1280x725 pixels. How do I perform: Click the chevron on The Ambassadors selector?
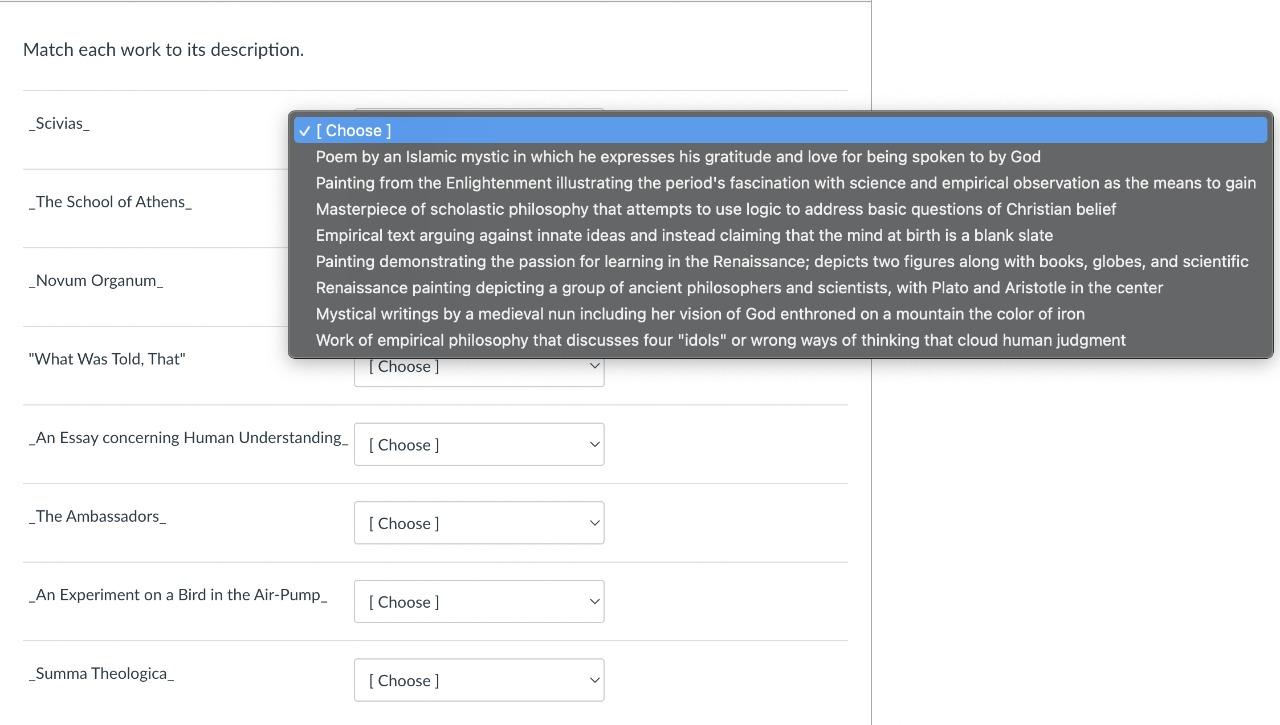click(592, 523)
